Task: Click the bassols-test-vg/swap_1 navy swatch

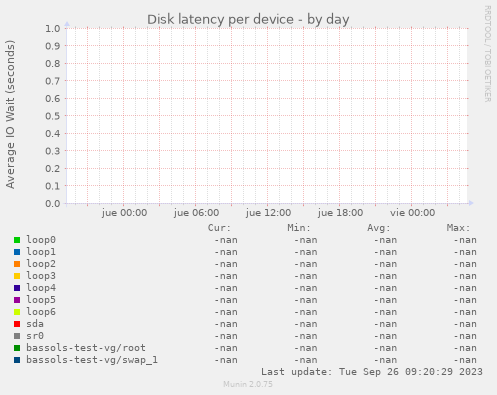Action: pyautogui.click(x=17, y=360)
